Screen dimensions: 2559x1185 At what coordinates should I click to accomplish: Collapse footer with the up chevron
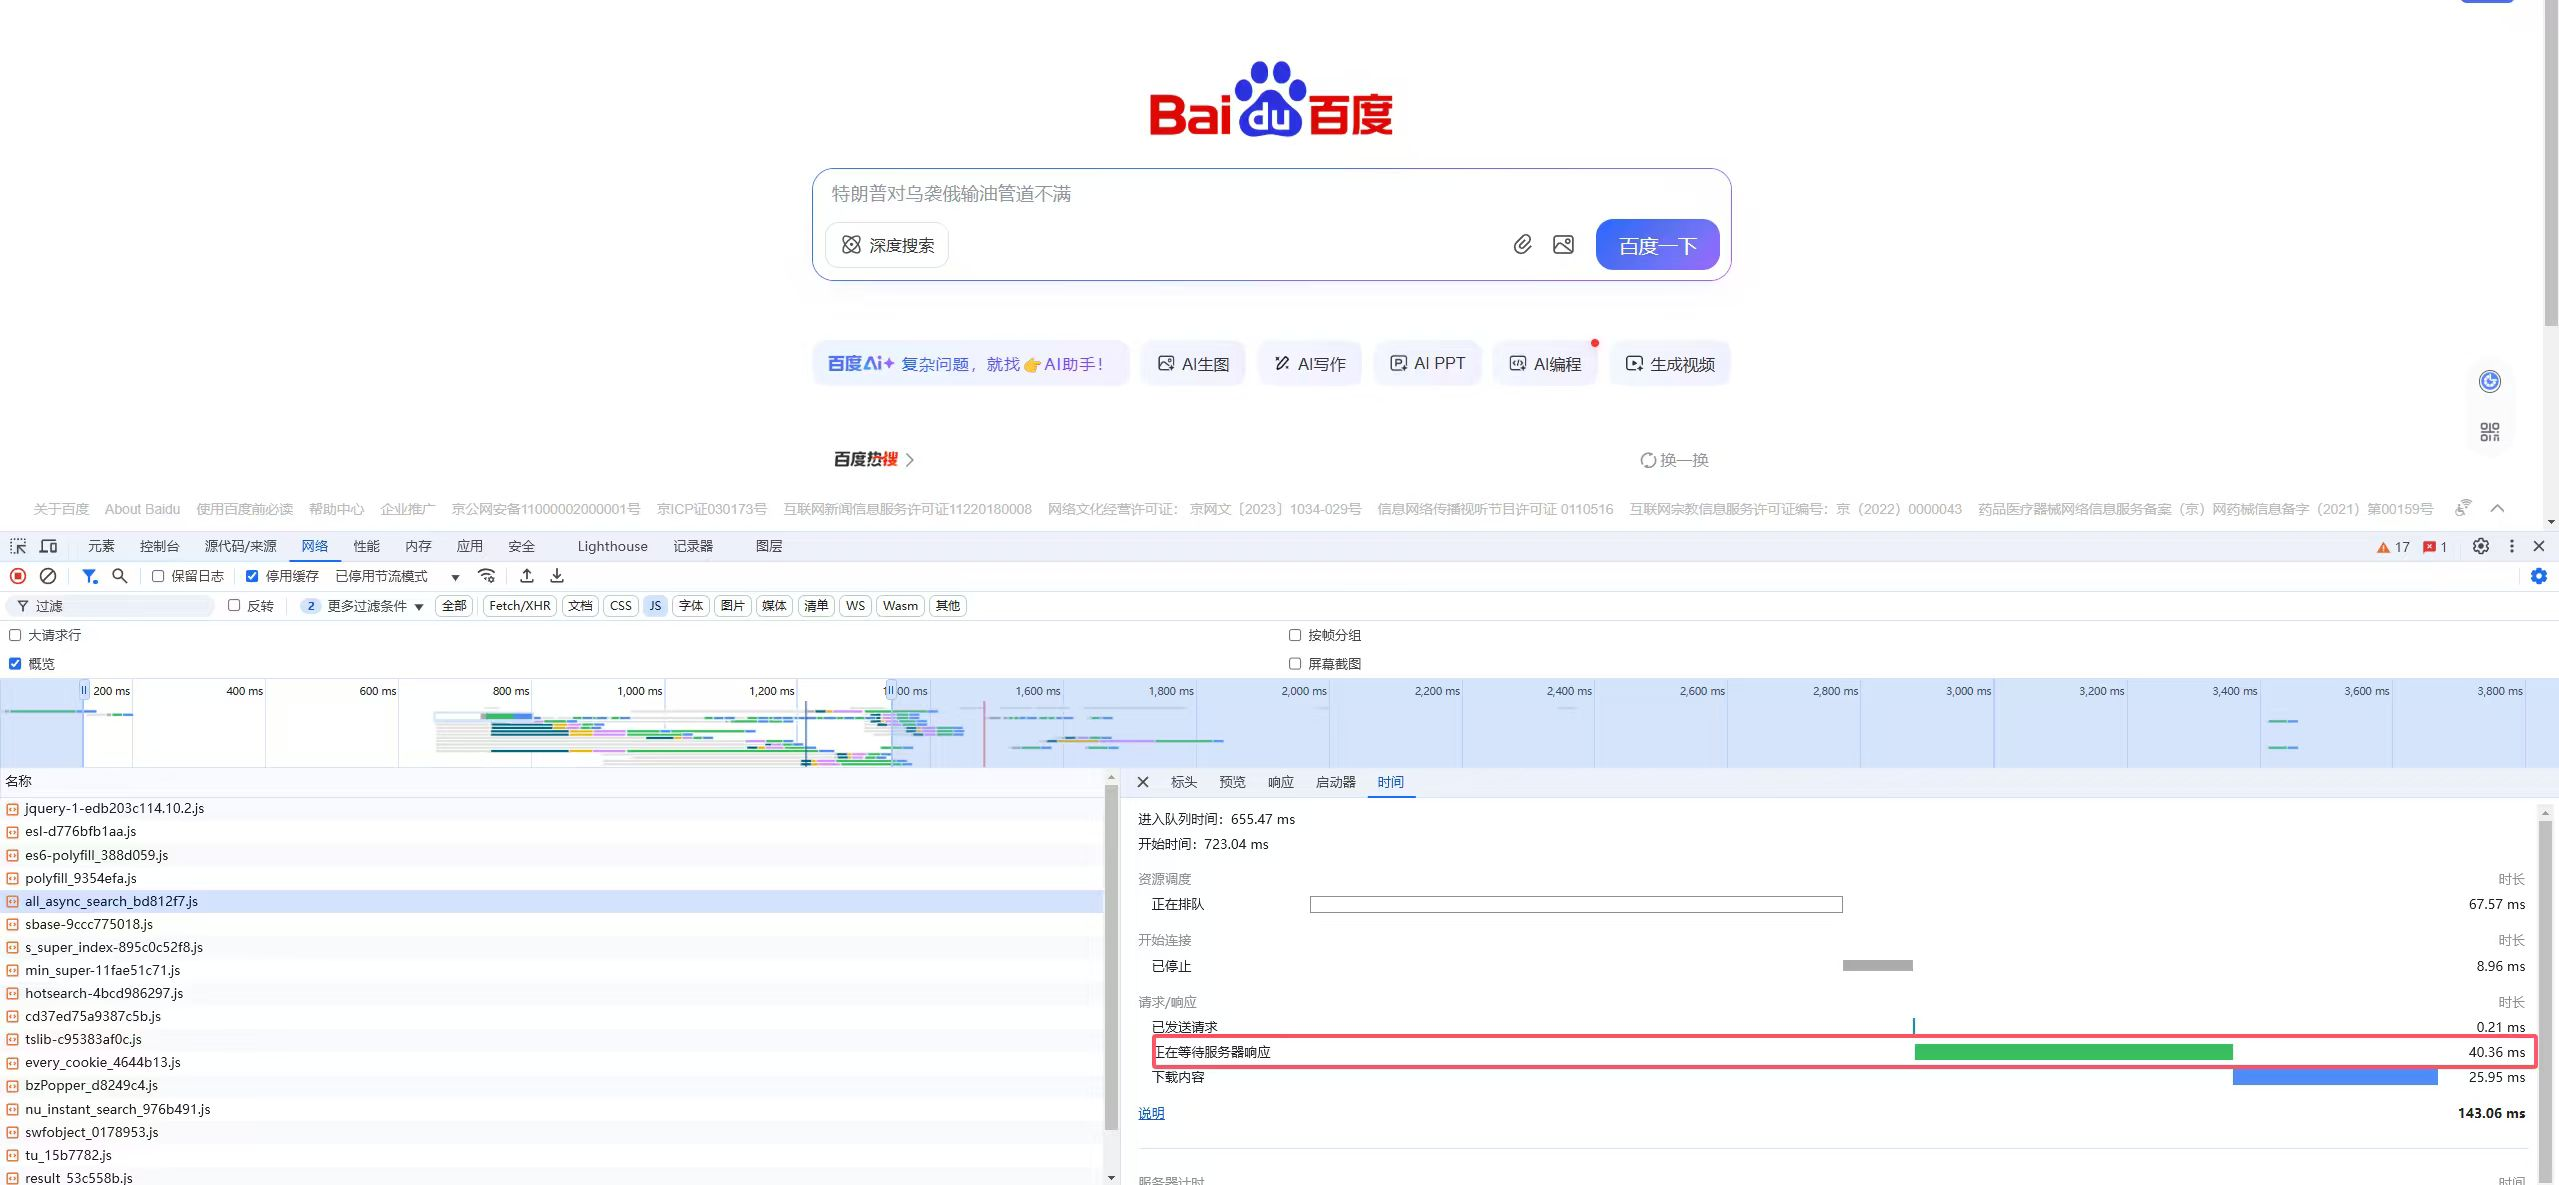click(x=2497, y=508)
